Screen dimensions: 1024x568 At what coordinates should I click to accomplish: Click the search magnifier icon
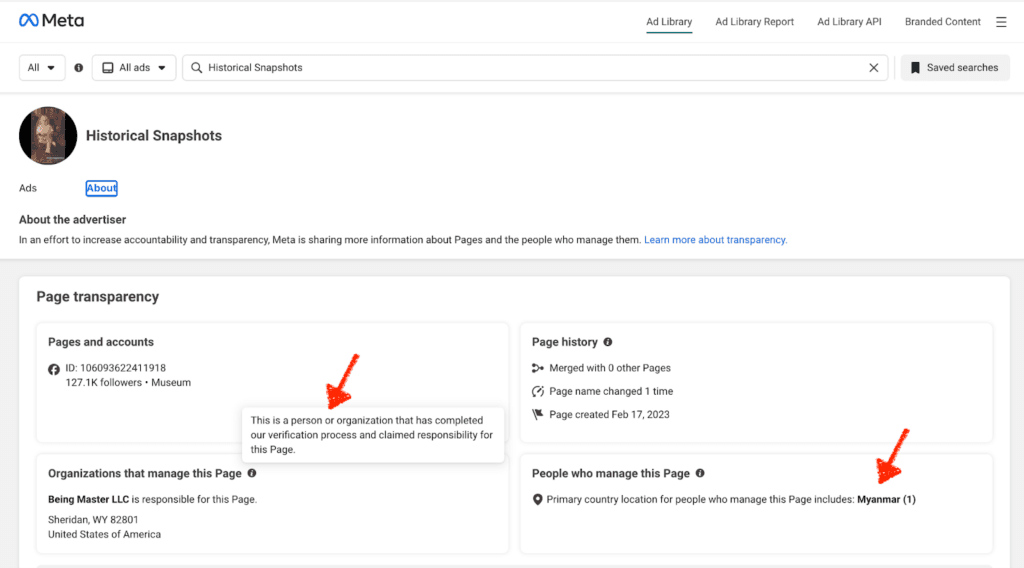[197, 68]
